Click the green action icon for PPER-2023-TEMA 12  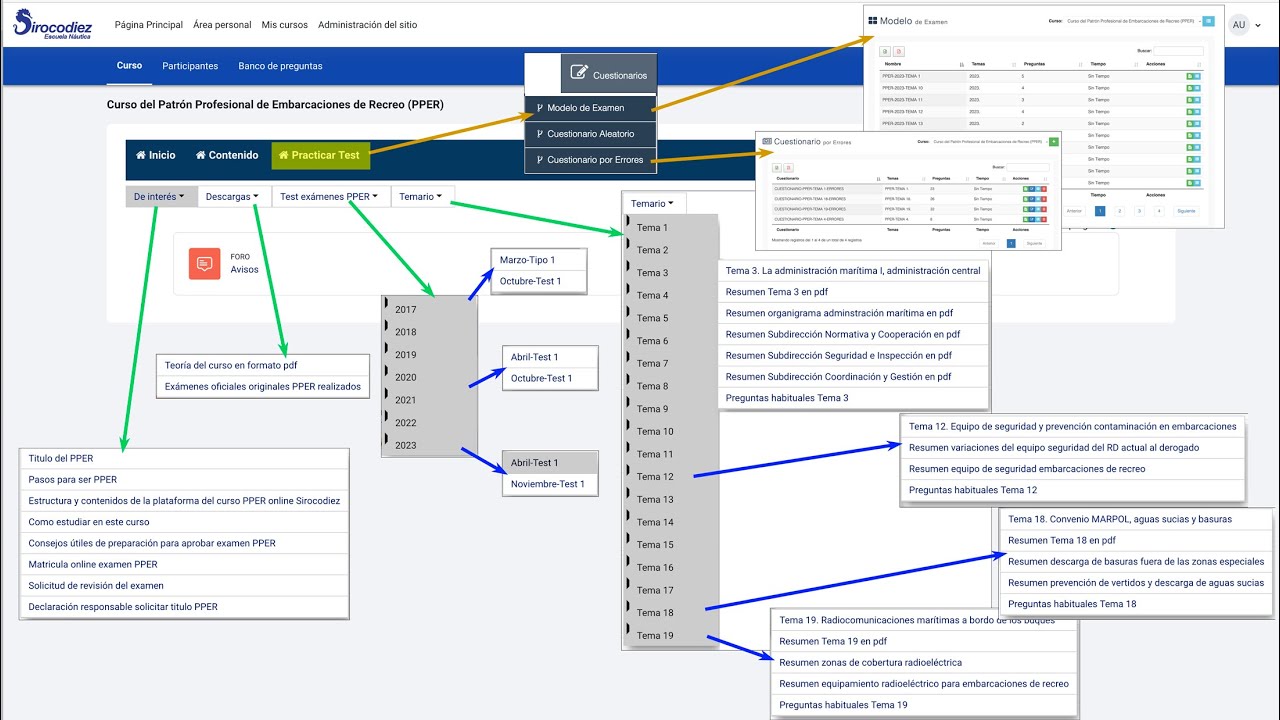(x=1189, y=111)
